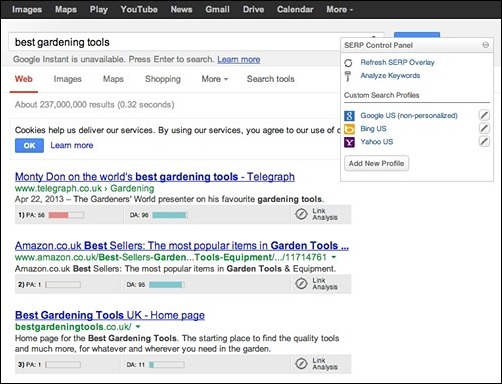
Task: Edit the Google US profile with its pencil icon
Action: click(484, 115)
